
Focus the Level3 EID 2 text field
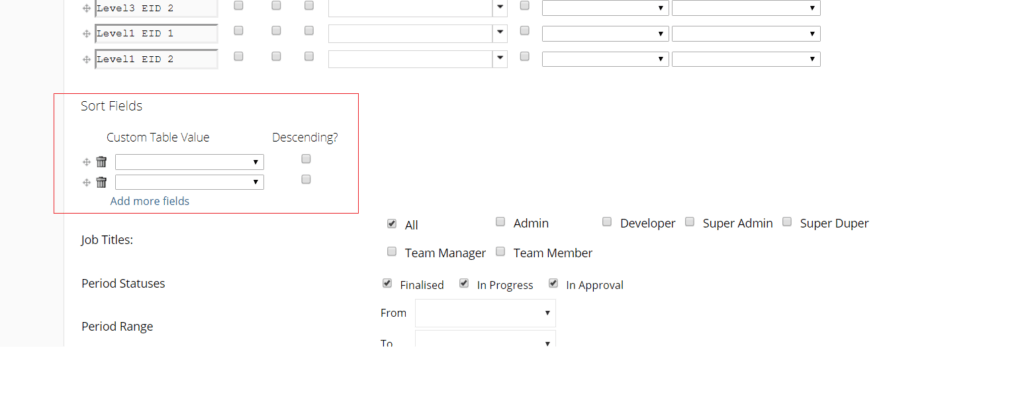click(x=156, y=8)
